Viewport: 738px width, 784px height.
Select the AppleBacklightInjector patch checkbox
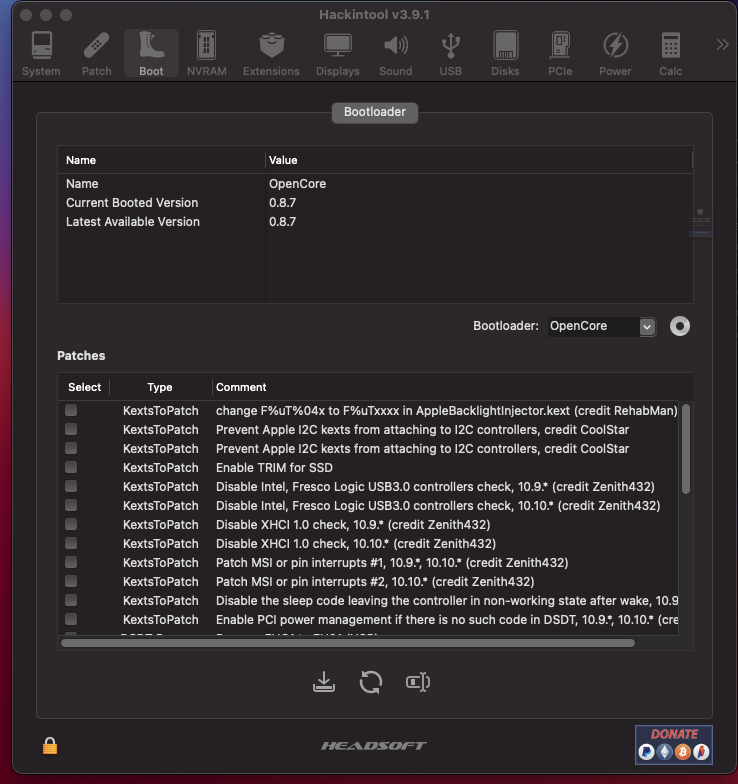click(x=71, y=410)
